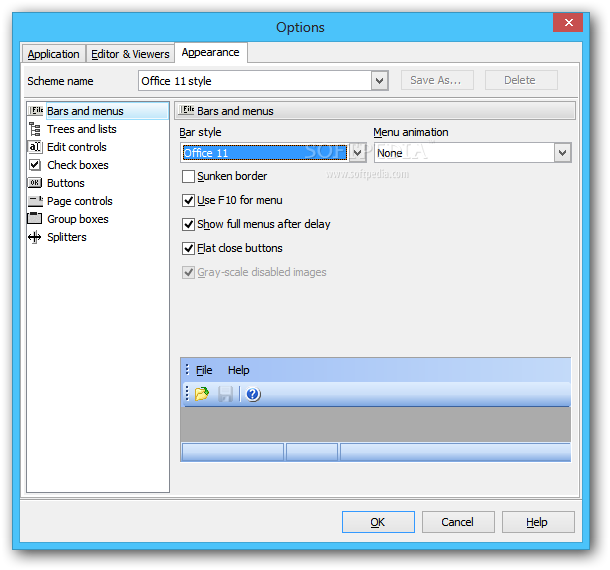The height and width of the screenshot is (570, 610).
Task: Select Page controls category
Action: click(x=80, y=201)
